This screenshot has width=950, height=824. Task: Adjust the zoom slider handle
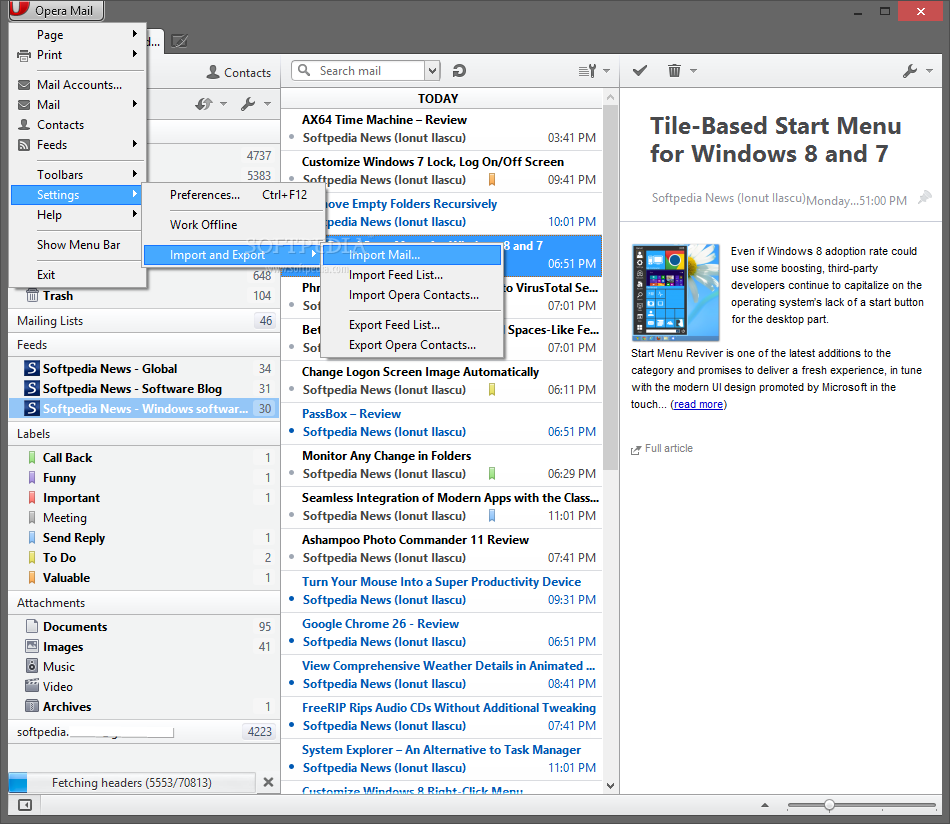[829, 805]
